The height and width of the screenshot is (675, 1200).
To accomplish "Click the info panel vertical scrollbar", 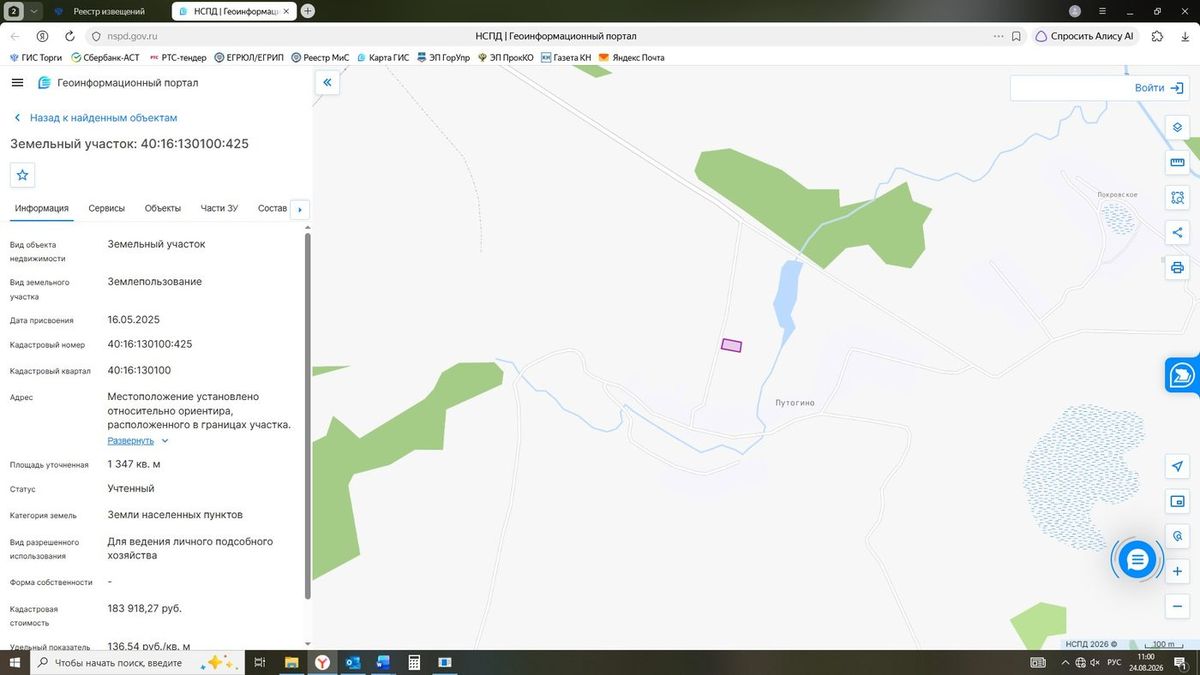I will pyautogui.click(x=307, y=415).
